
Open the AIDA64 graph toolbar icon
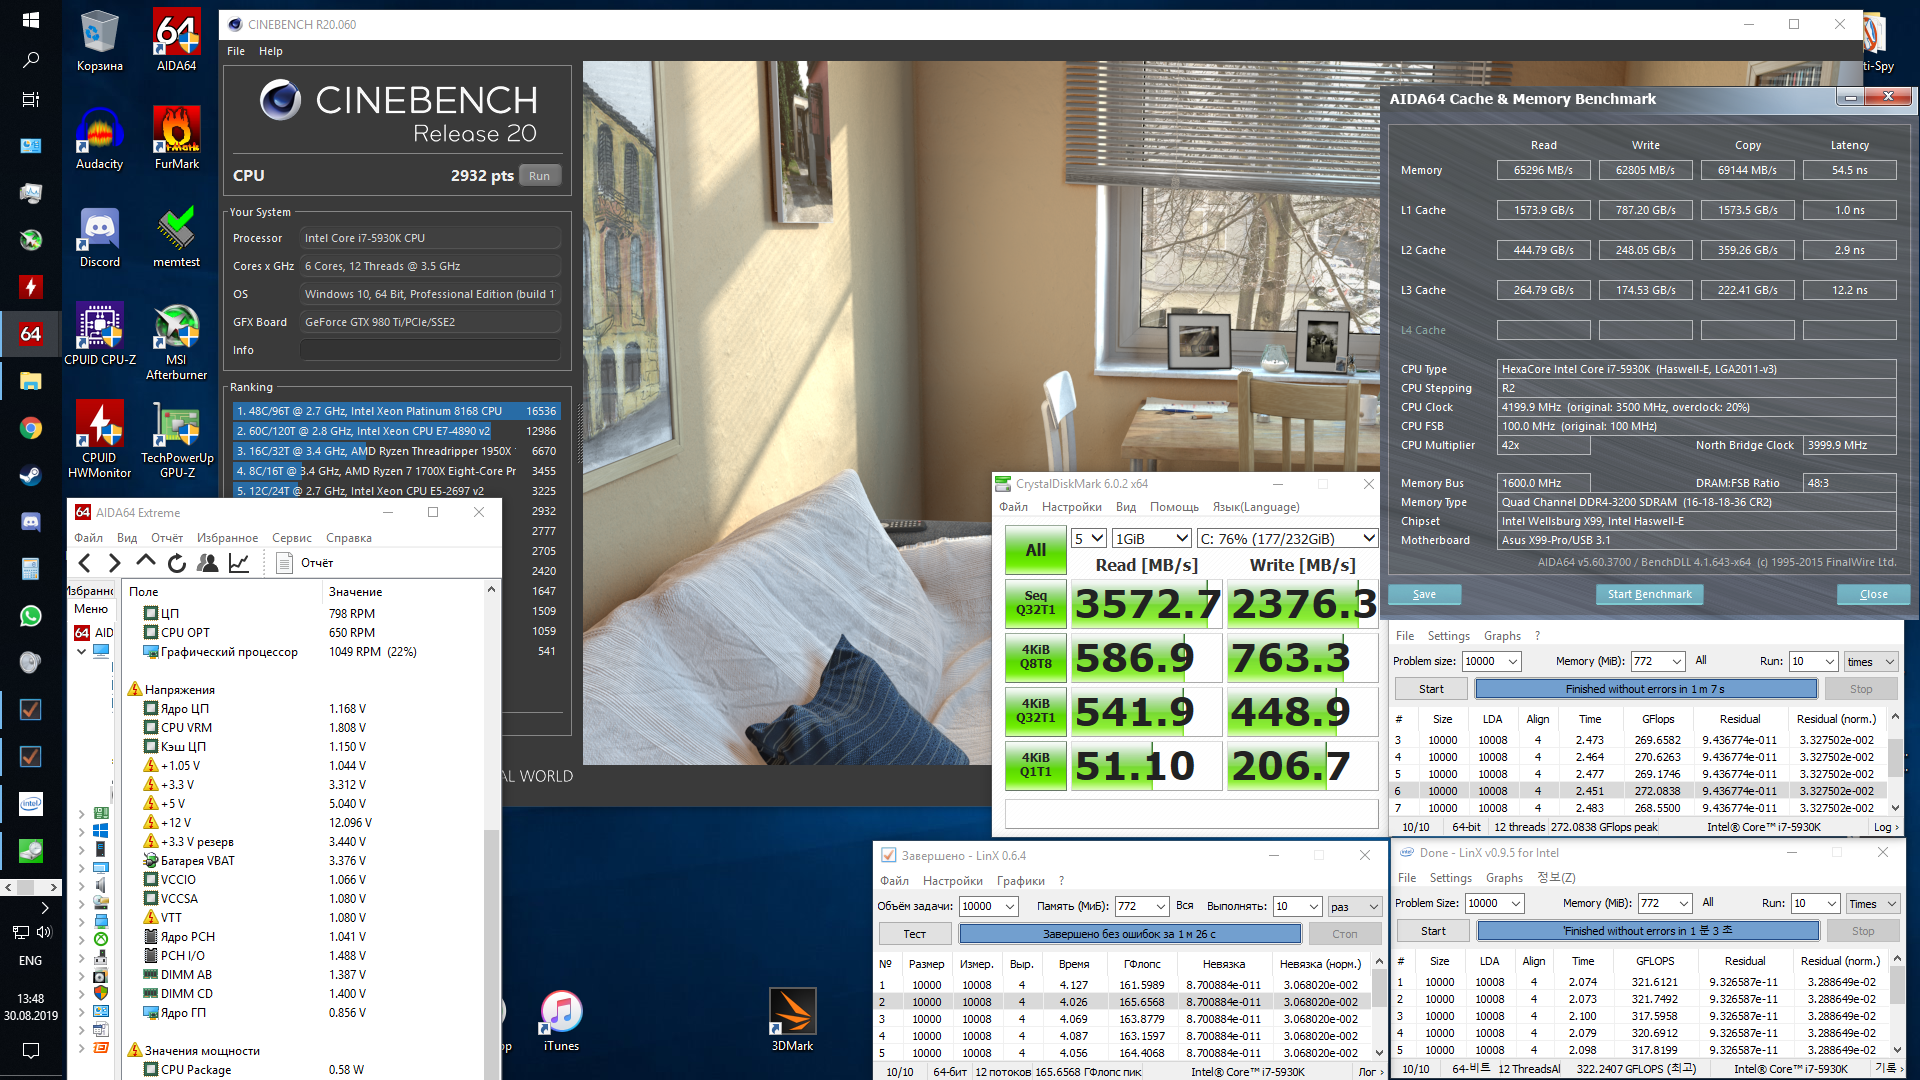coord(239,563)
